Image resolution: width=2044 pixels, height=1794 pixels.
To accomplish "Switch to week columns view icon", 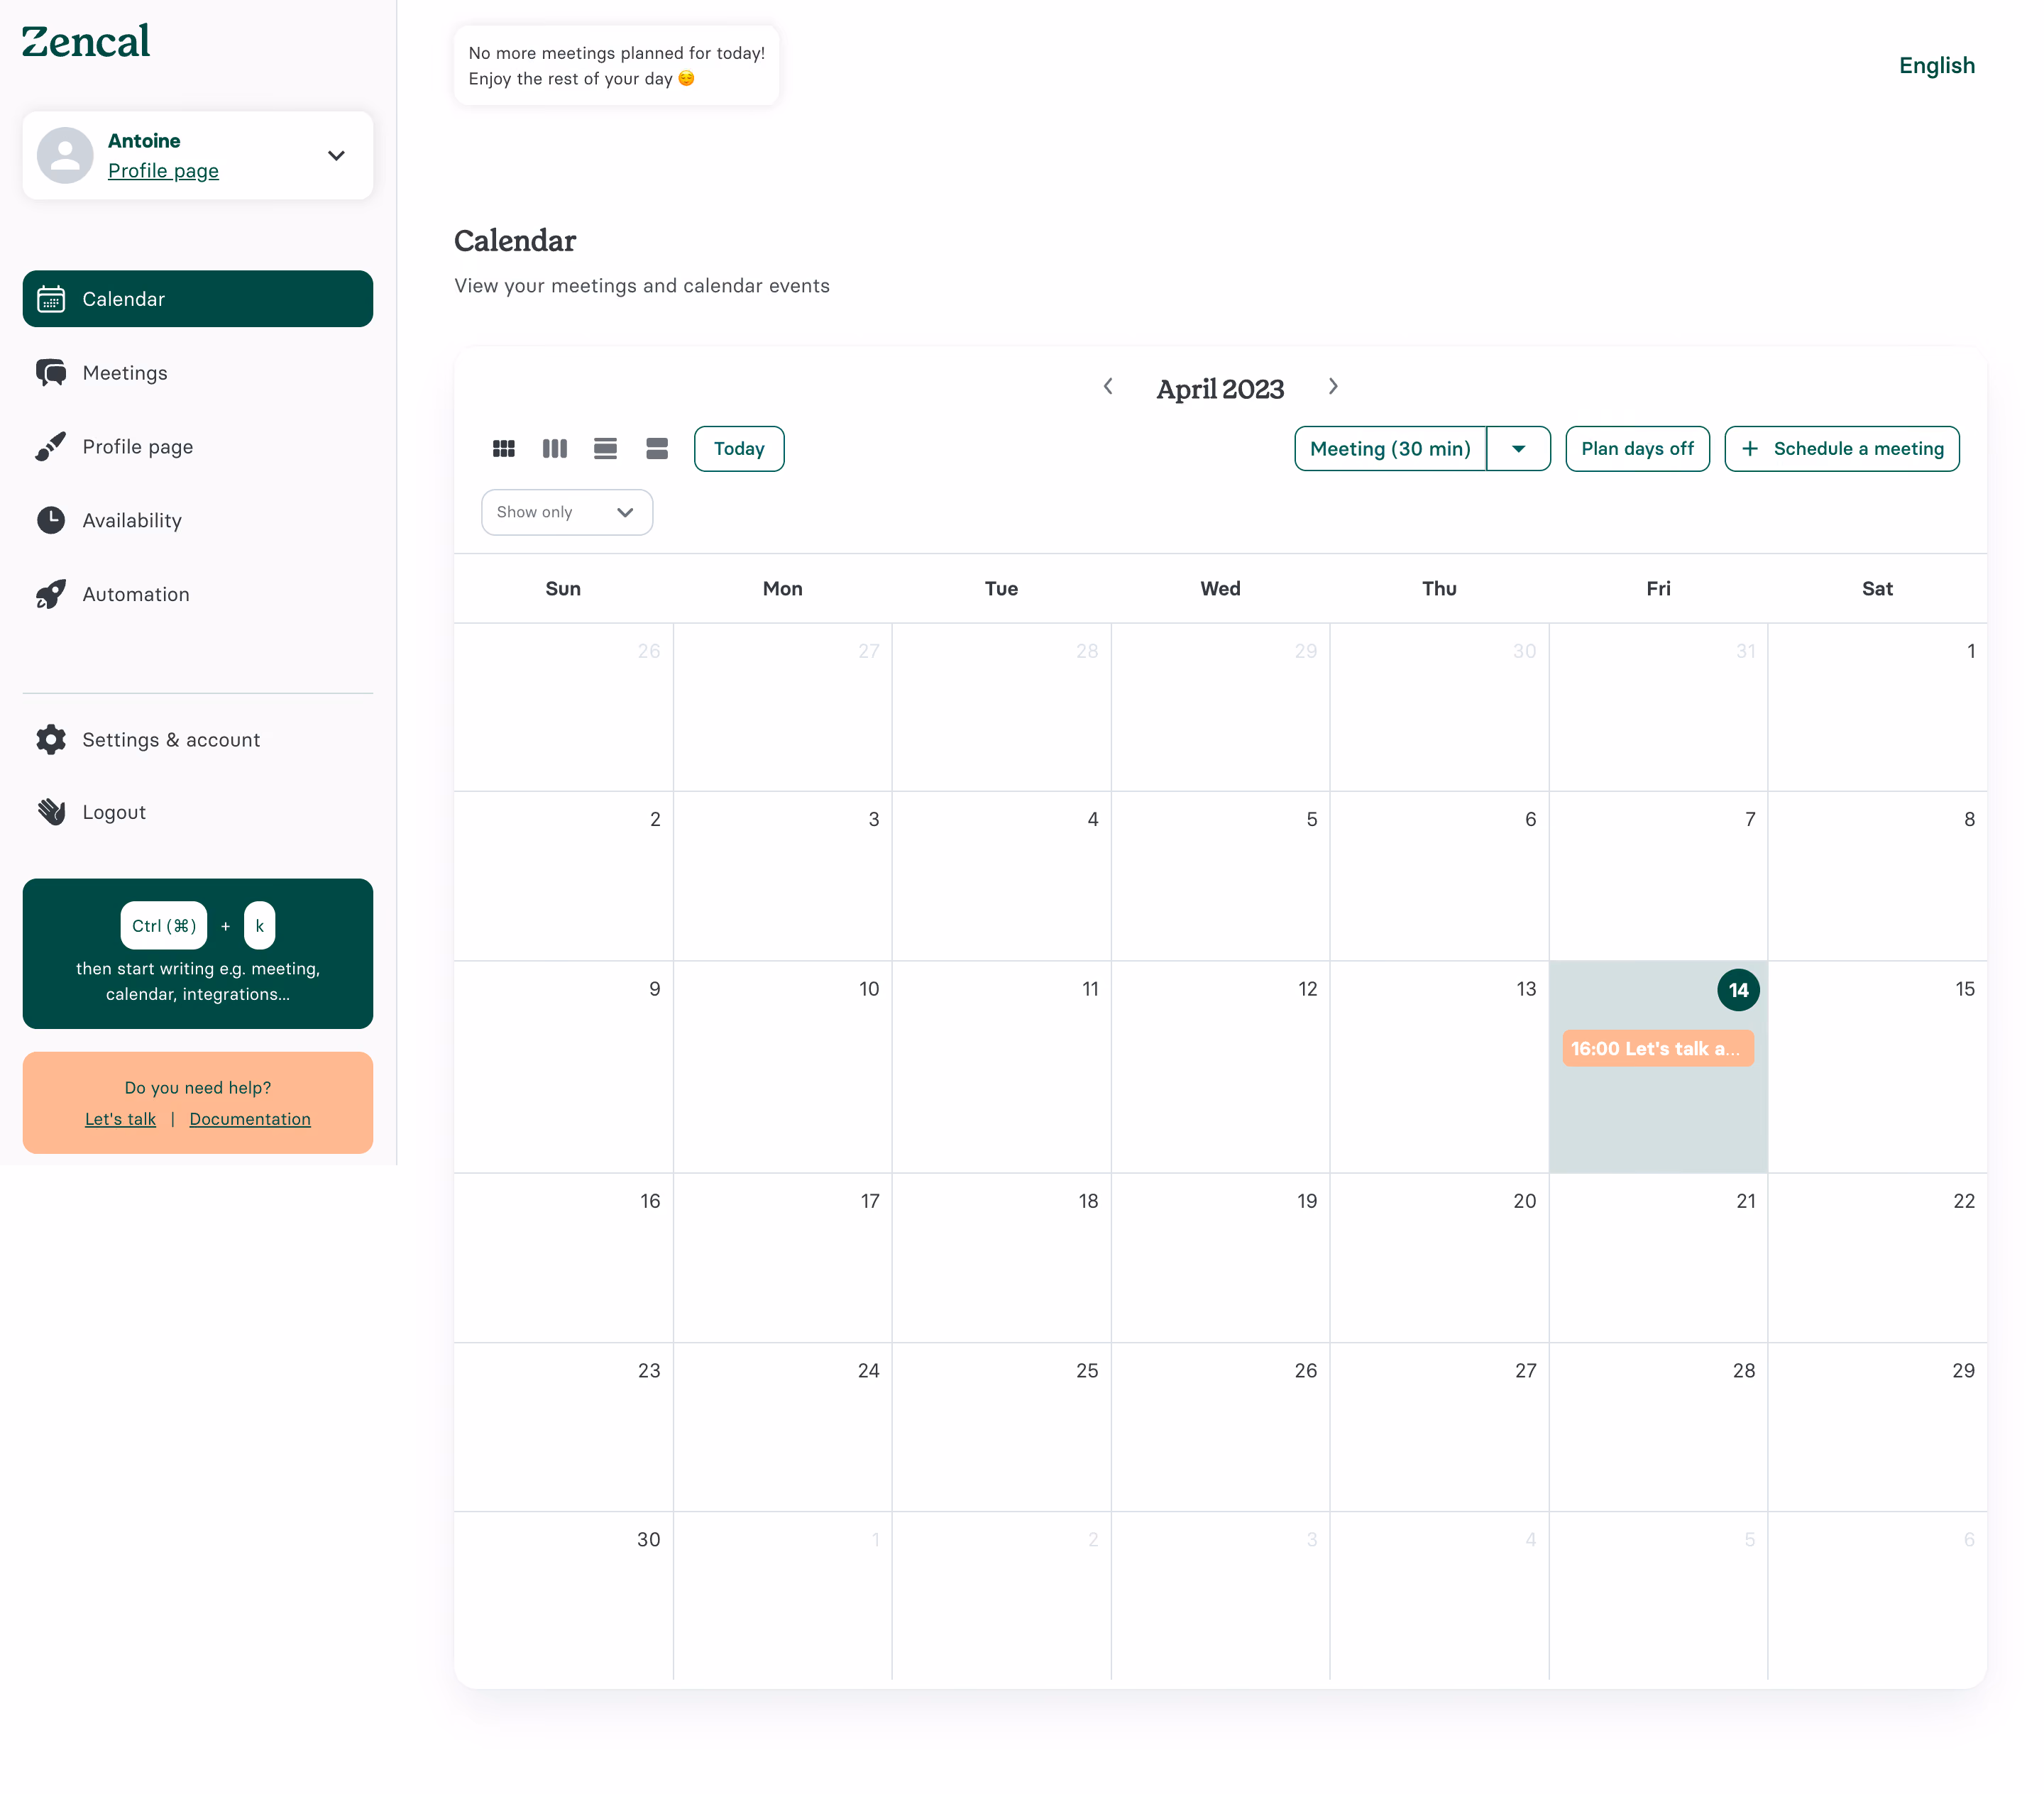I will (554, 449).
